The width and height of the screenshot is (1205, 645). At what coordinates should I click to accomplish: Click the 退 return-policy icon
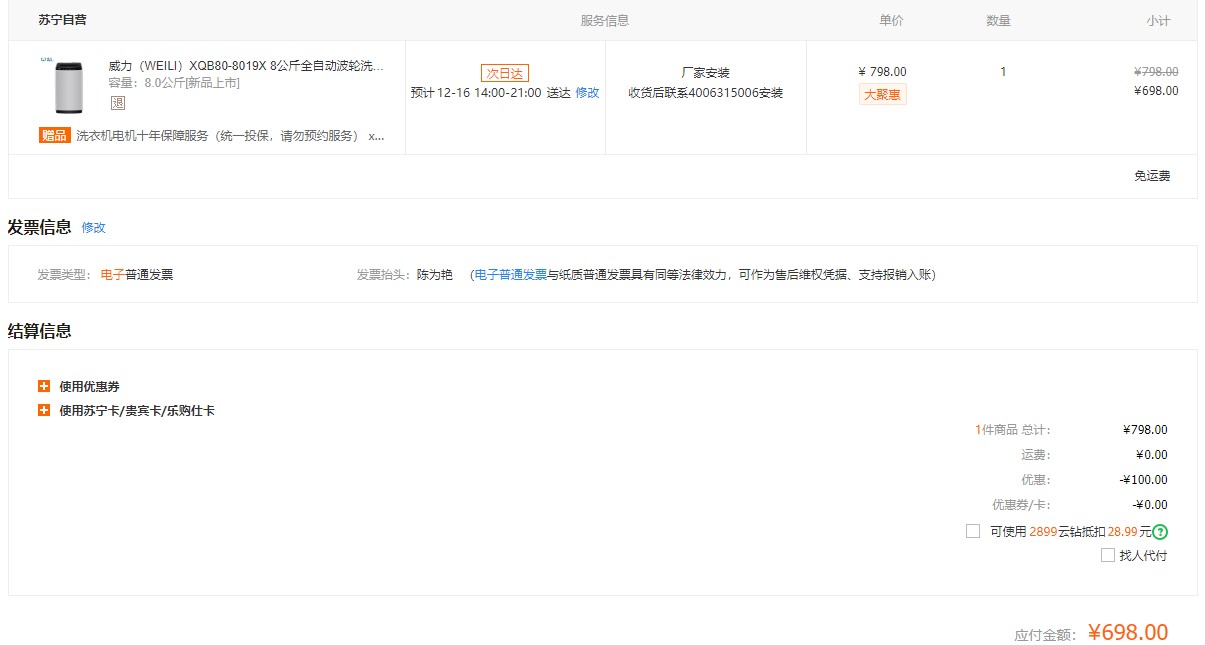pyautogui.click(x=118, y=102)
